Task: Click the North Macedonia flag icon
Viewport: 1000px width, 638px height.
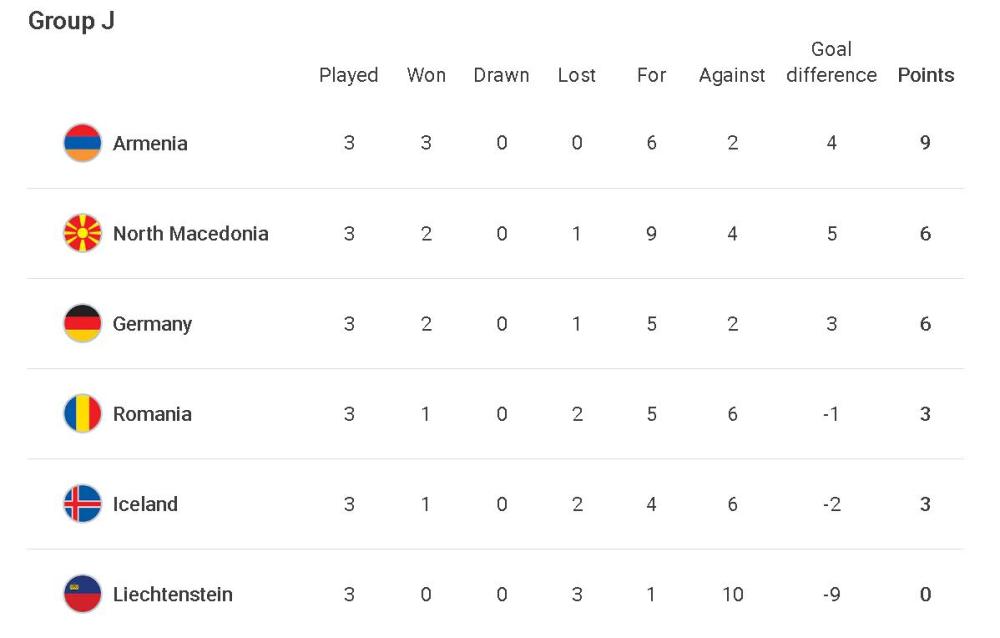Action: tap(82, 233)
